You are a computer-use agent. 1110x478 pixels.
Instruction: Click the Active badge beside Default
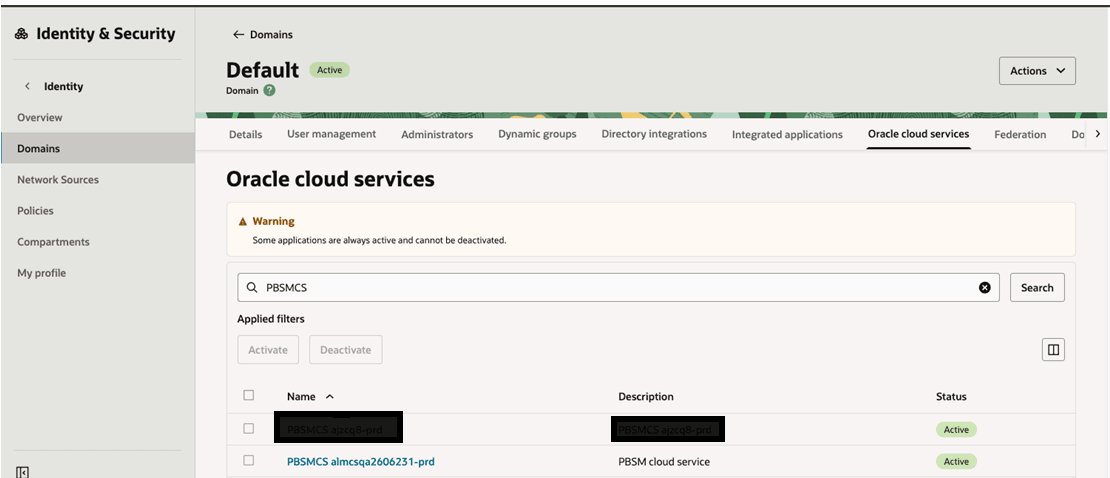point(330,70)
